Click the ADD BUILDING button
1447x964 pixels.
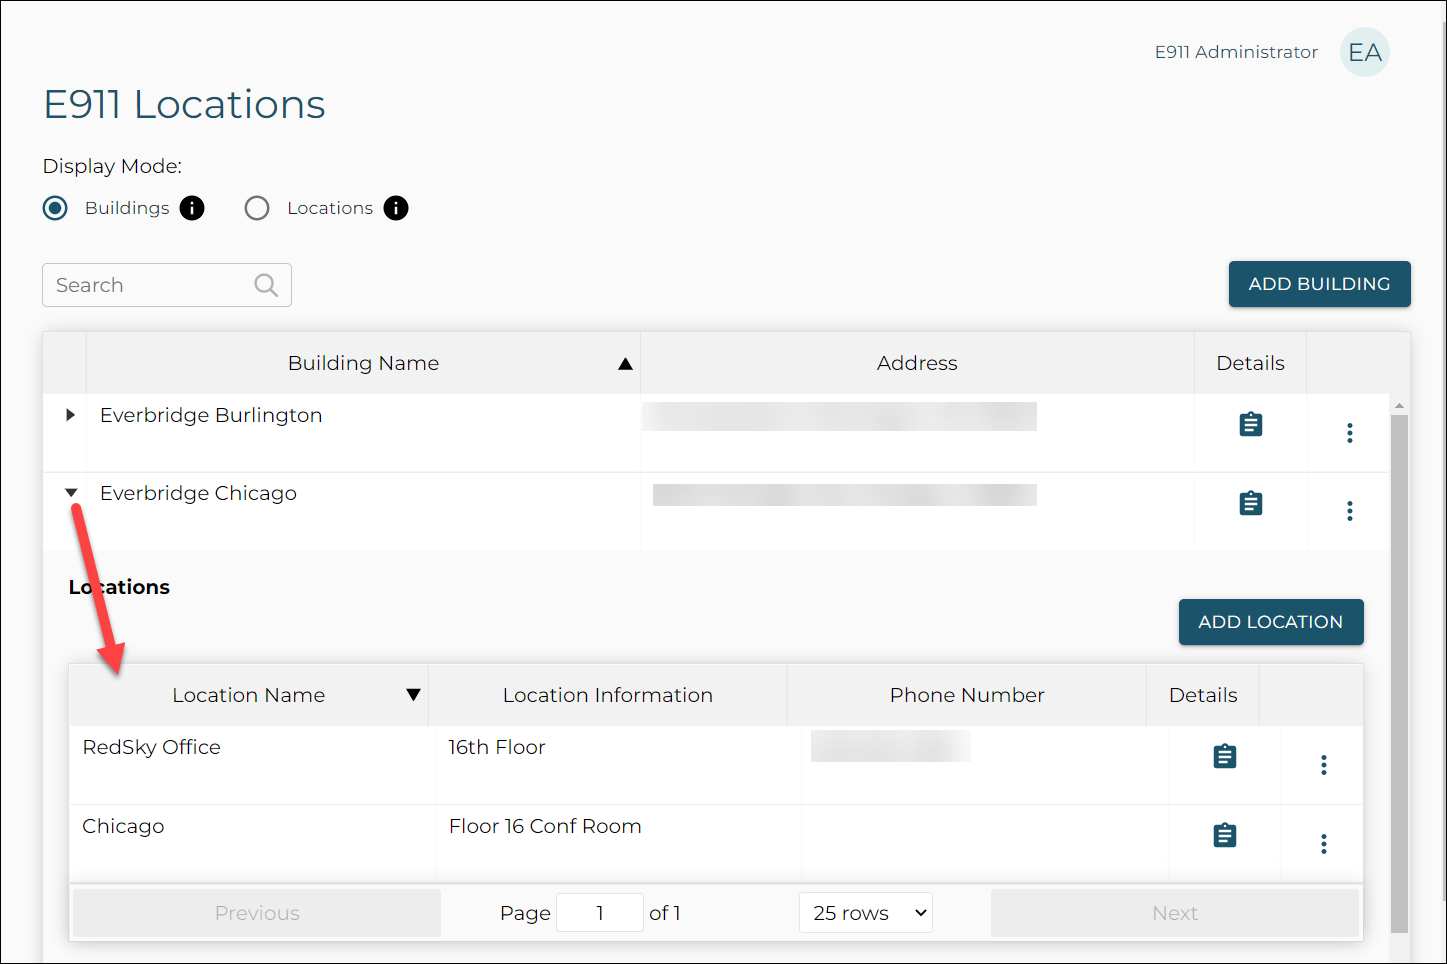1318,284
